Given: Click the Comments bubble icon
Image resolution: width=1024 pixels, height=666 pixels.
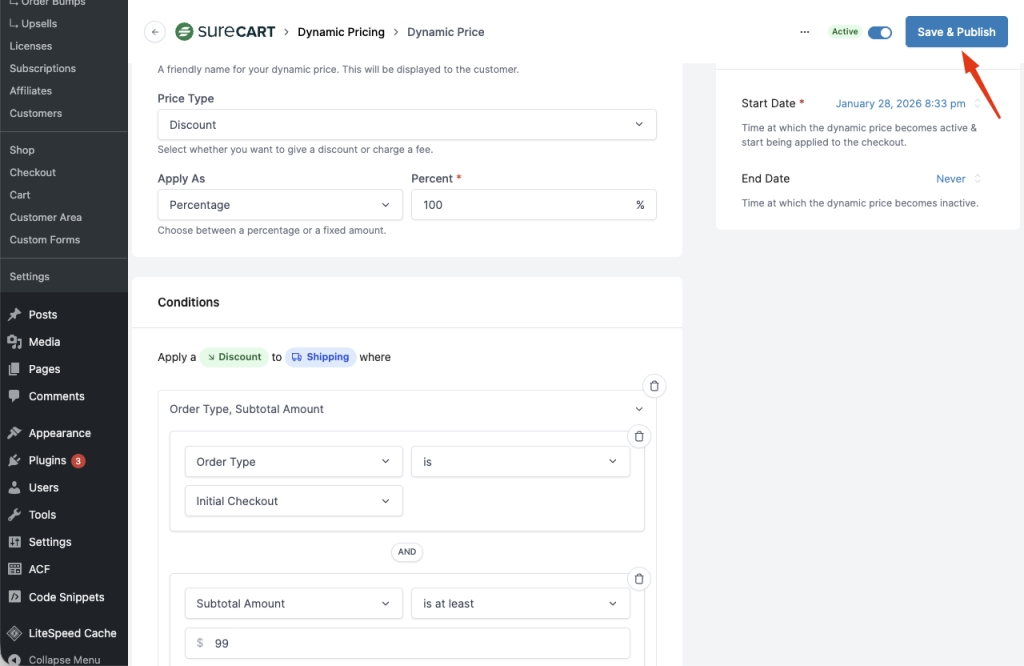Looking at the screenshot, I should (14, 396).
